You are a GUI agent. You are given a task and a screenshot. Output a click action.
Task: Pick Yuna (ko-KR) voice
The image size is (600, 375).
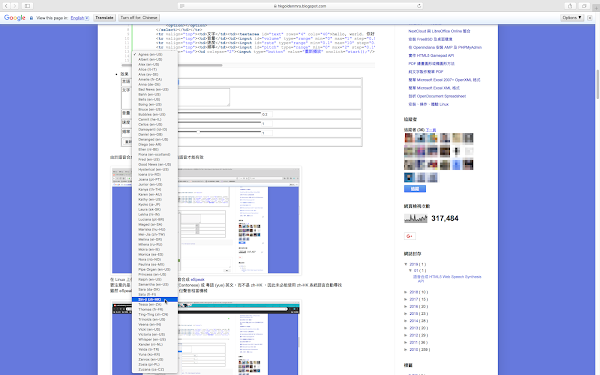[x=155, y=354]
